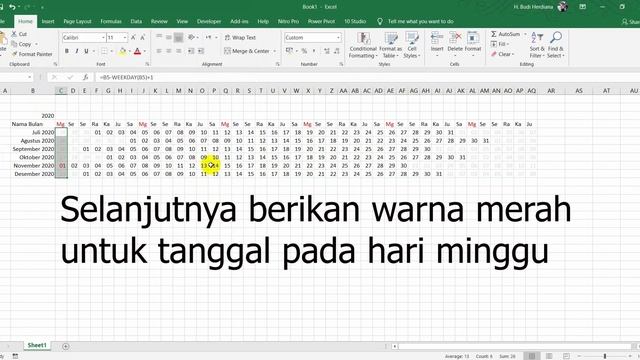Apply the red Font Color button
The height and width of the screenshot is (360, 640).
138,51
